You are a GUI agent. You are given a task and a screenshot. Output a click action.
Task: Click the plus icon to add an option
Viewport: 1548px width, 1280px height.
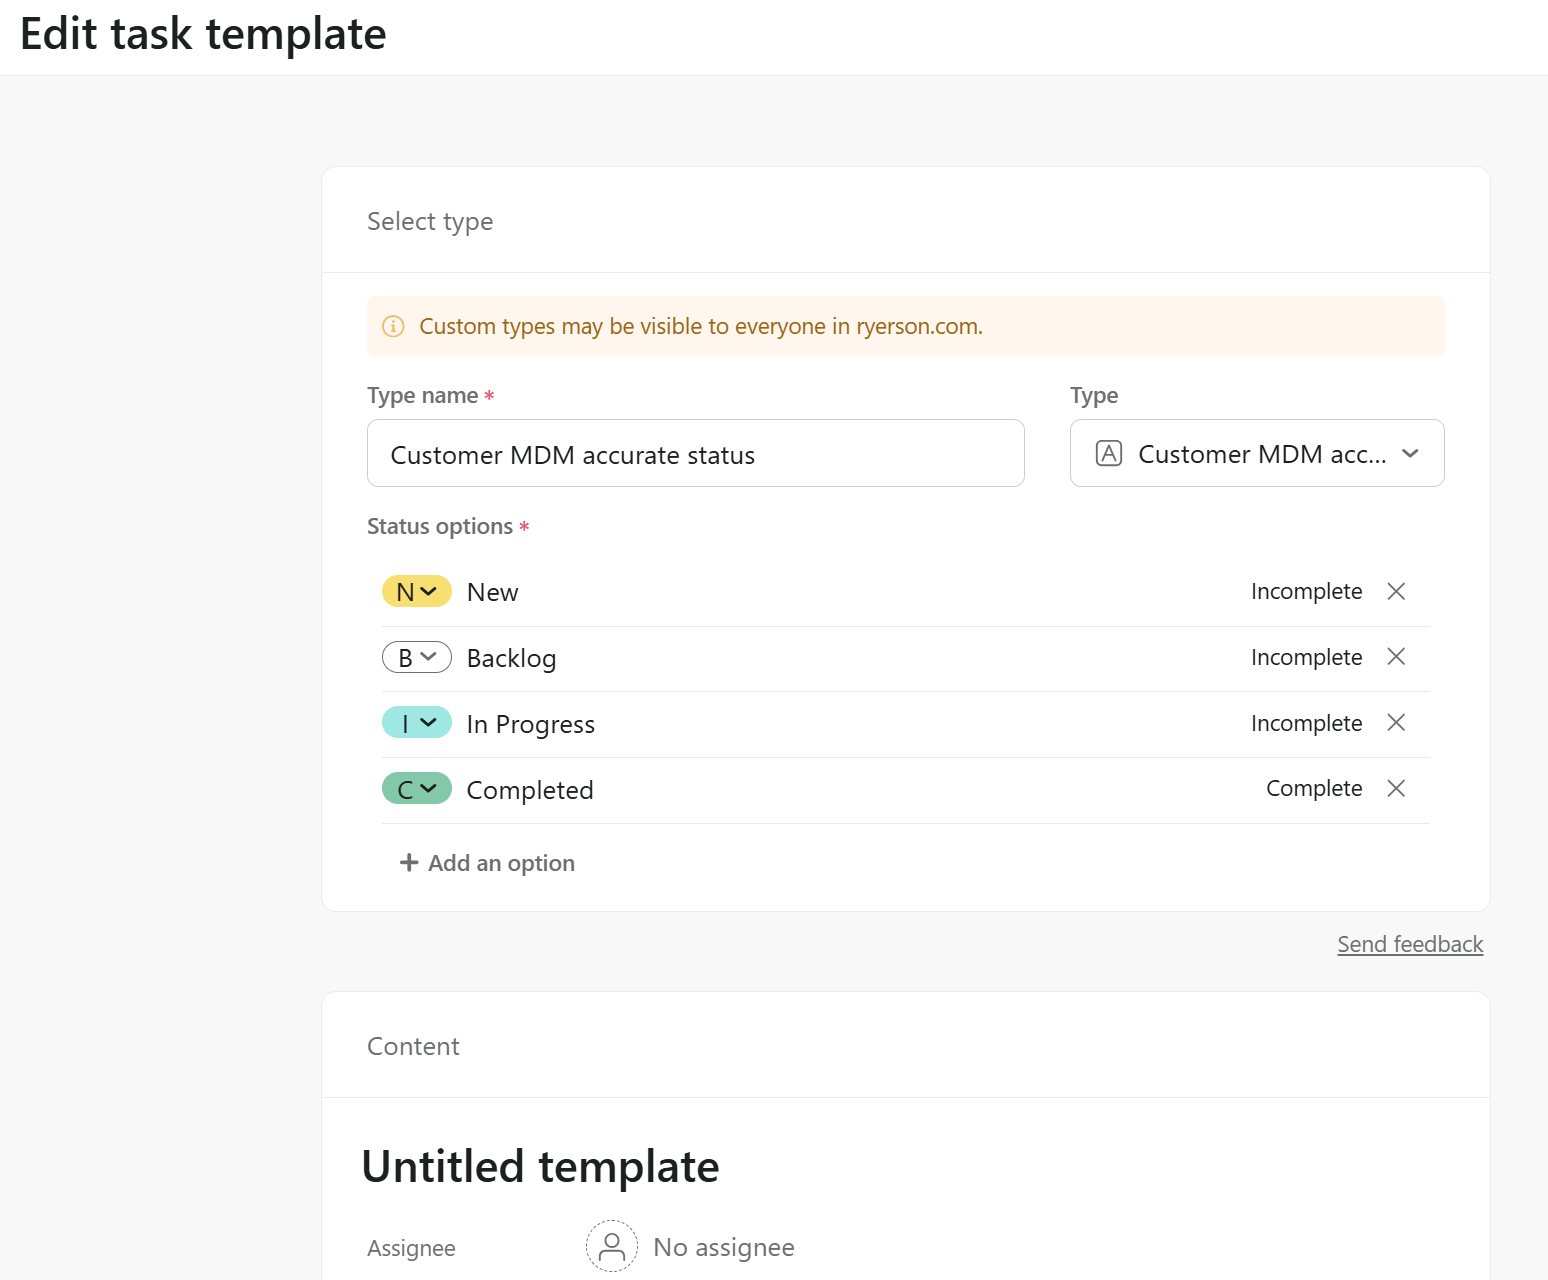click(x=408, y=862)
